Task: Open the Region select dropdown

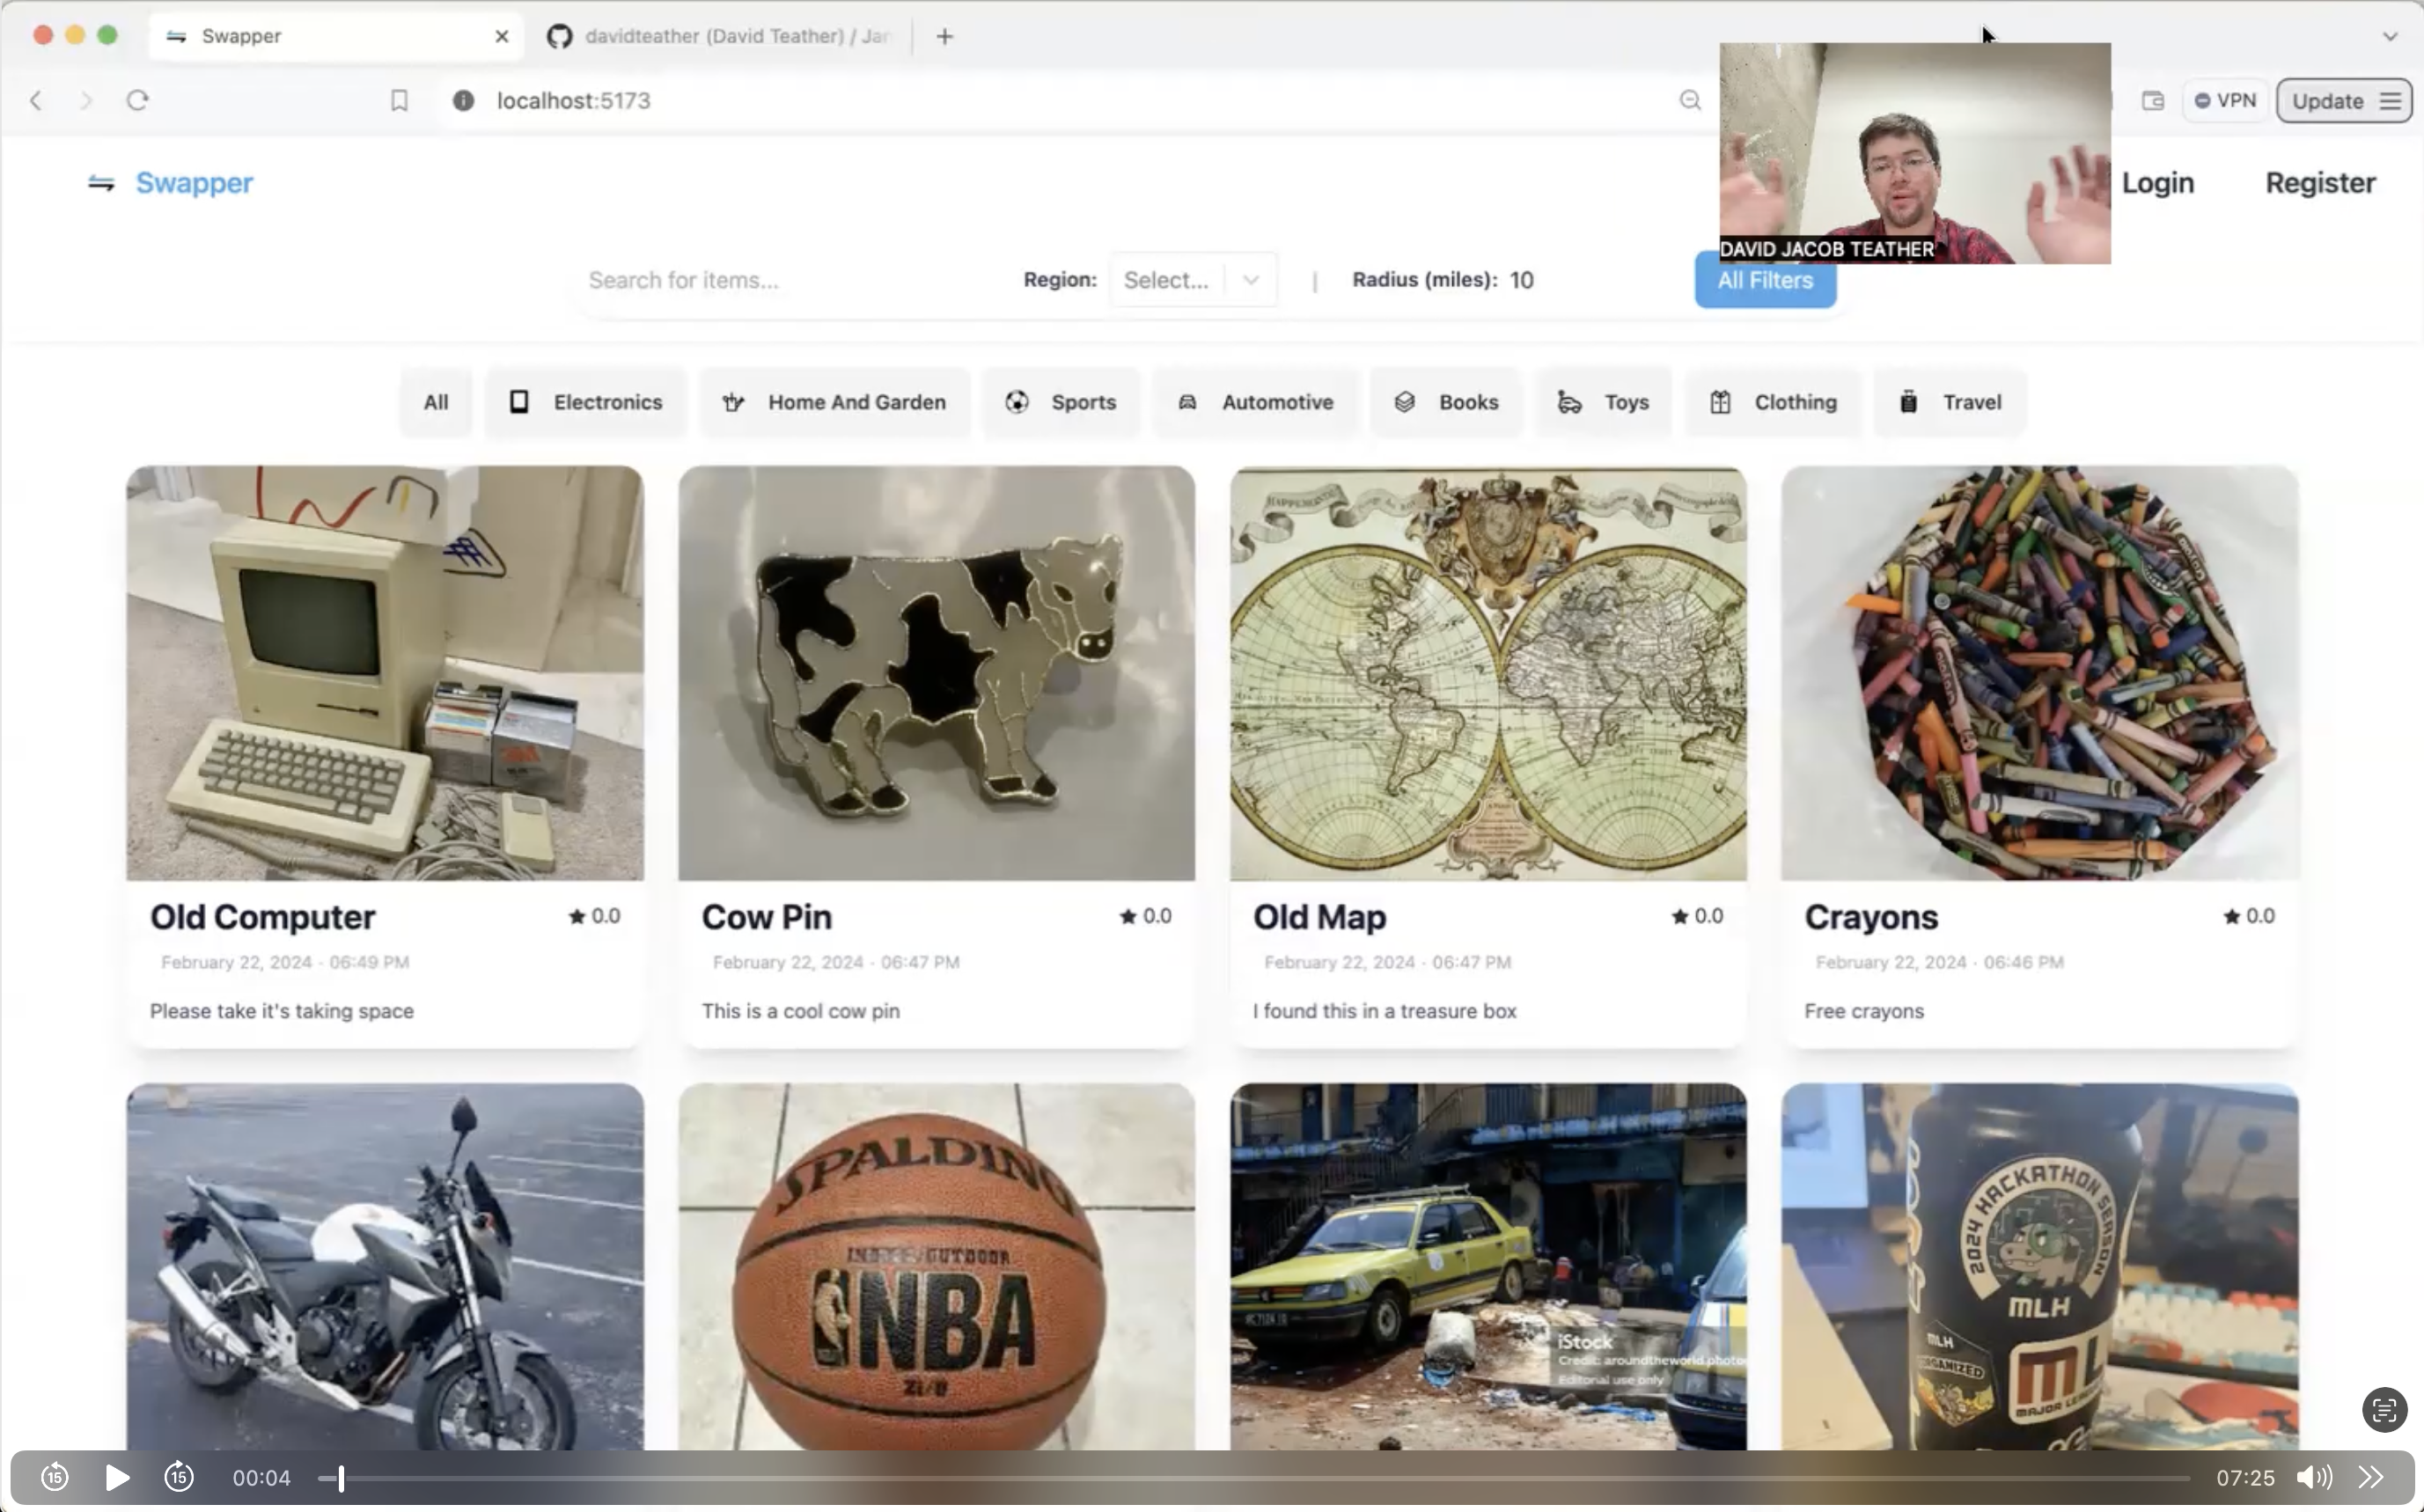Action: [x=1192, y=280]
